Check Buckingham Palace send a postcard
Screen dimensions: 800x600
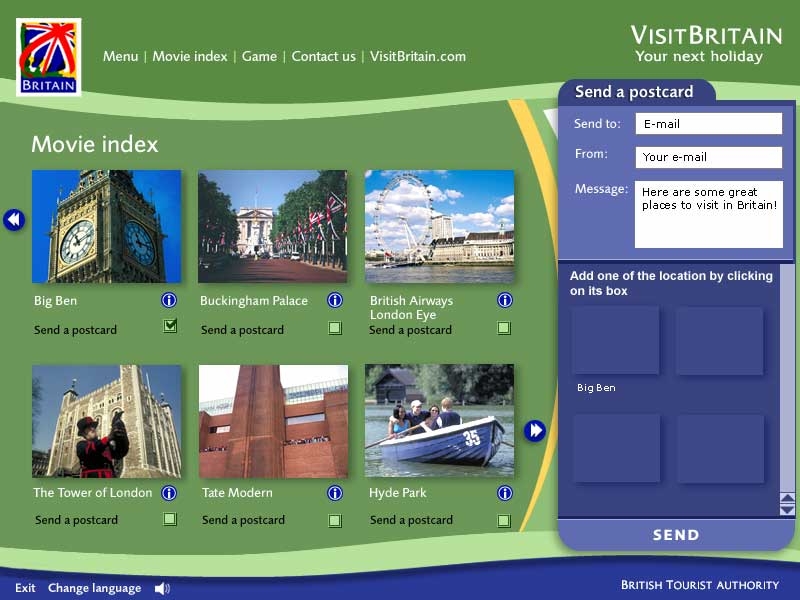[x=335, y=328]
